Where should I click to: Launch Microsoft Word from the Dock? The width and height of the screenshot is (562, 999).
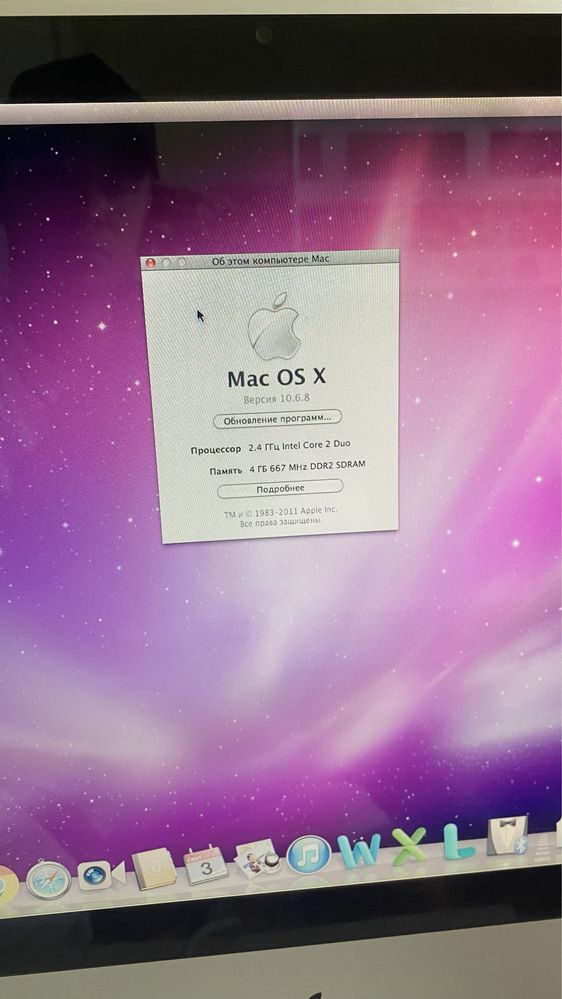click(359, 850)
